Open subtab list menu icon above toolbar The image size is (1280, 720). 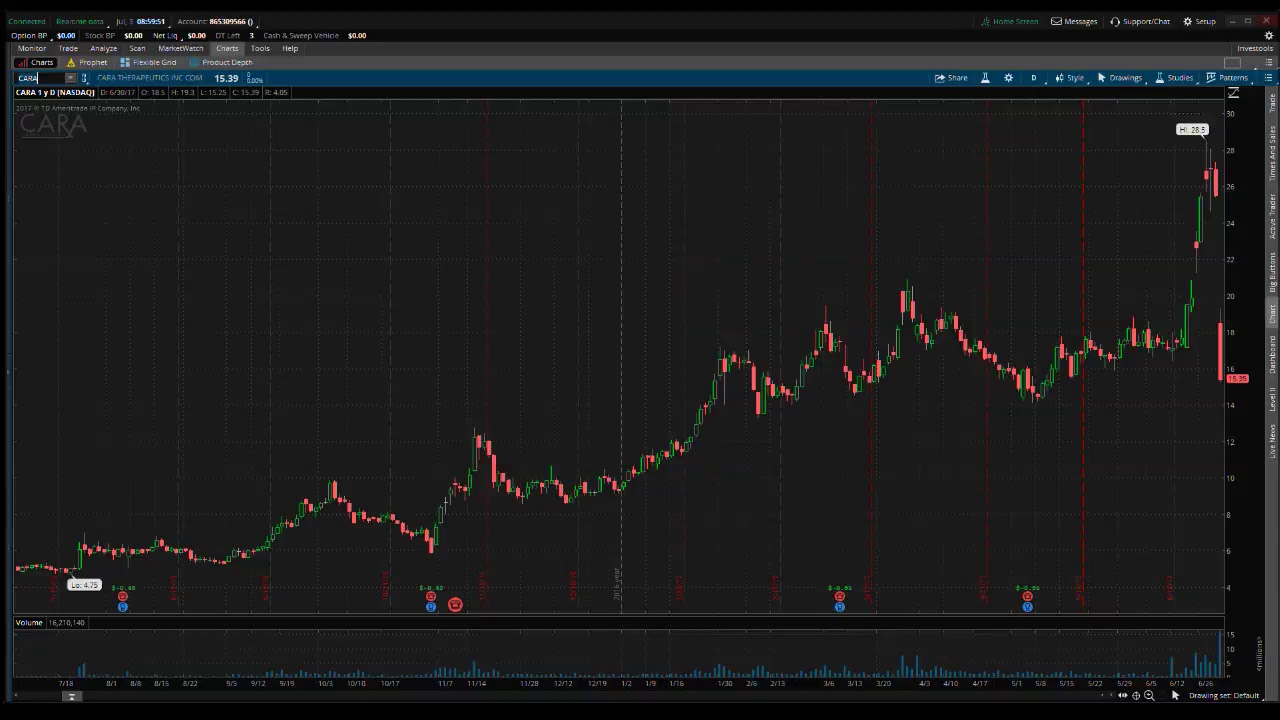[x=1269, y=62]
